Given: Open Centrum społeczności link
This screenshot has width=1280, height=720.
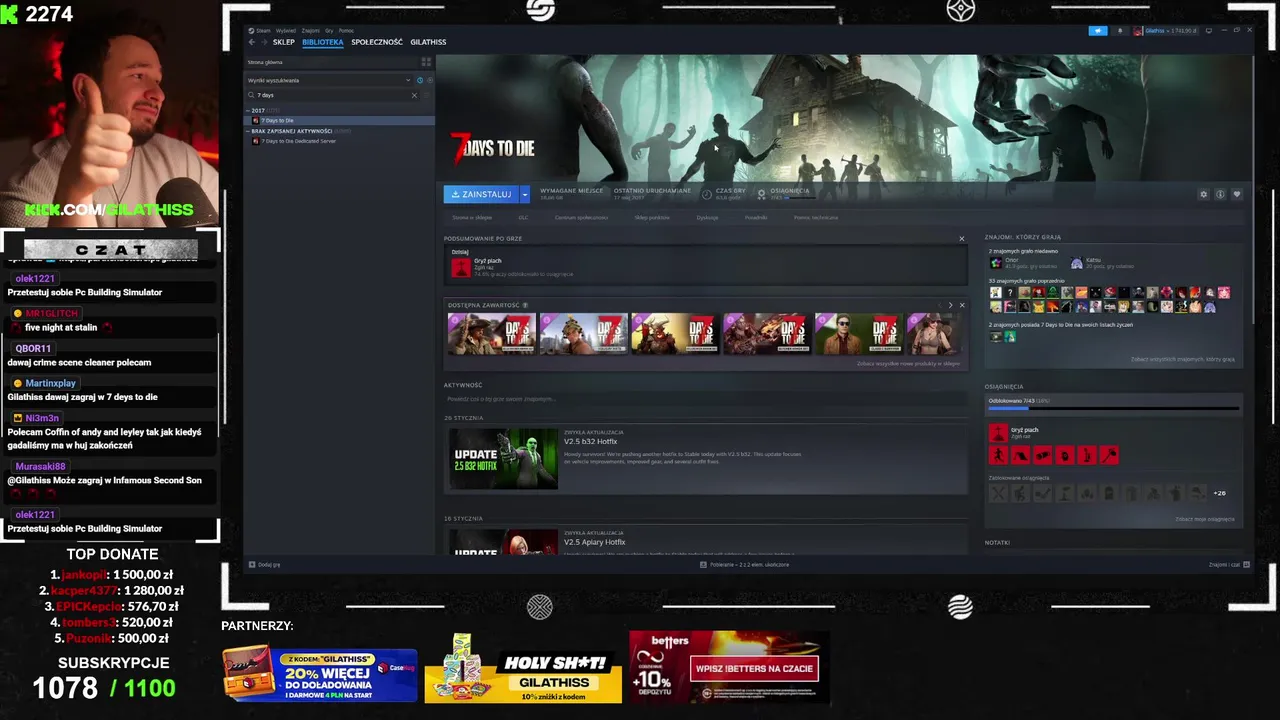Looking at the screenshot, I should (581, 217).
